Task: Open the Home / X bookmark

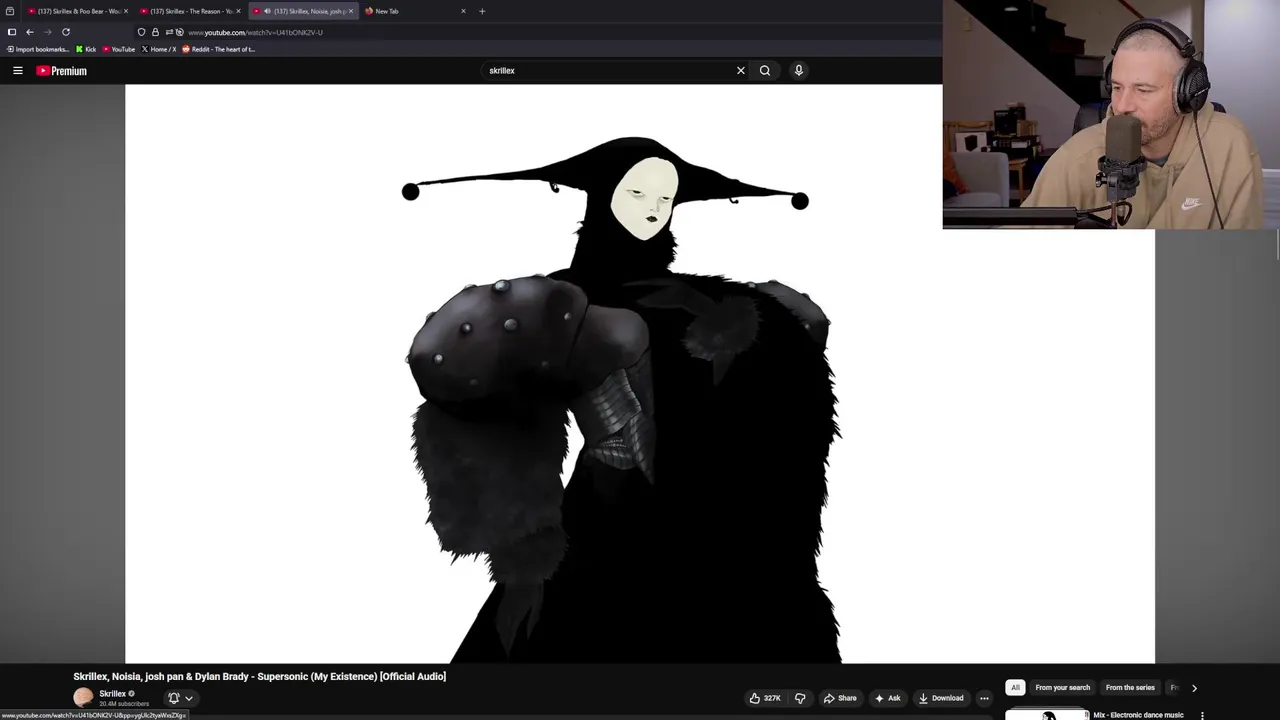Action: (159, 49)
